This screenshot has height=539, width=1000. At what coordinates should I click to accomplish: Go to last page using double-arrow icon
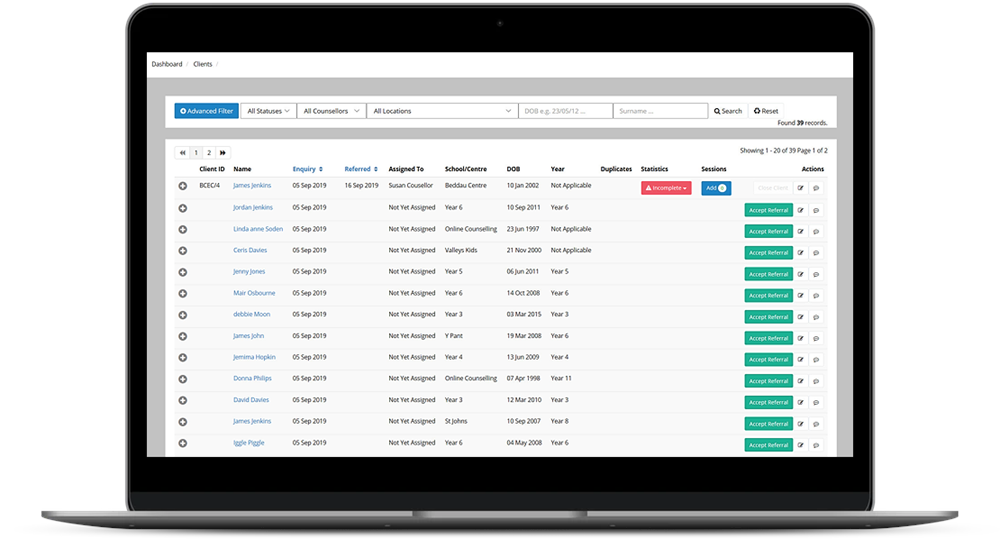click(x=222, y=153)
